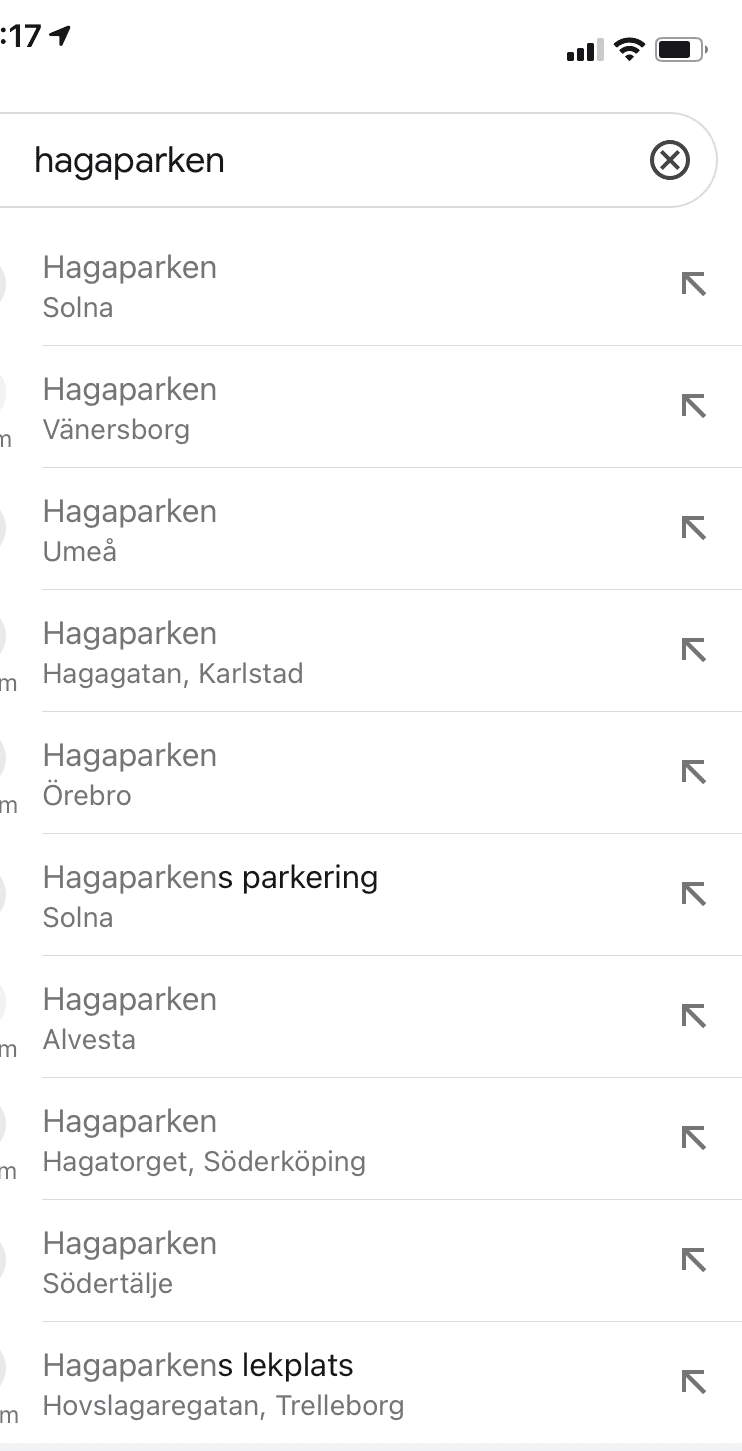Image resolution: width=742 pixels, height=1451 pixels.
Task: Pick Hagaparken in Örebro
Action: 300,774
